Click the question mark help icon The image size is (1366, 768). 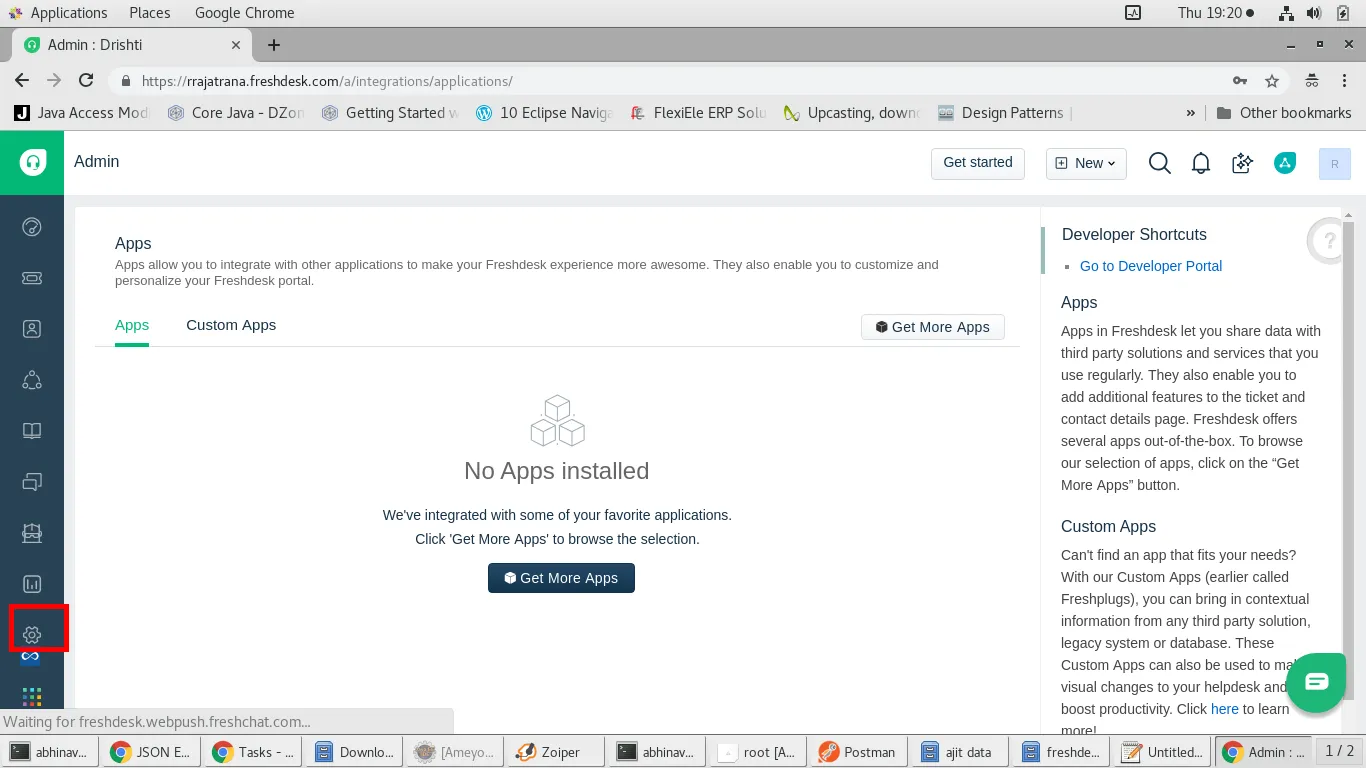coord(1328,240)
